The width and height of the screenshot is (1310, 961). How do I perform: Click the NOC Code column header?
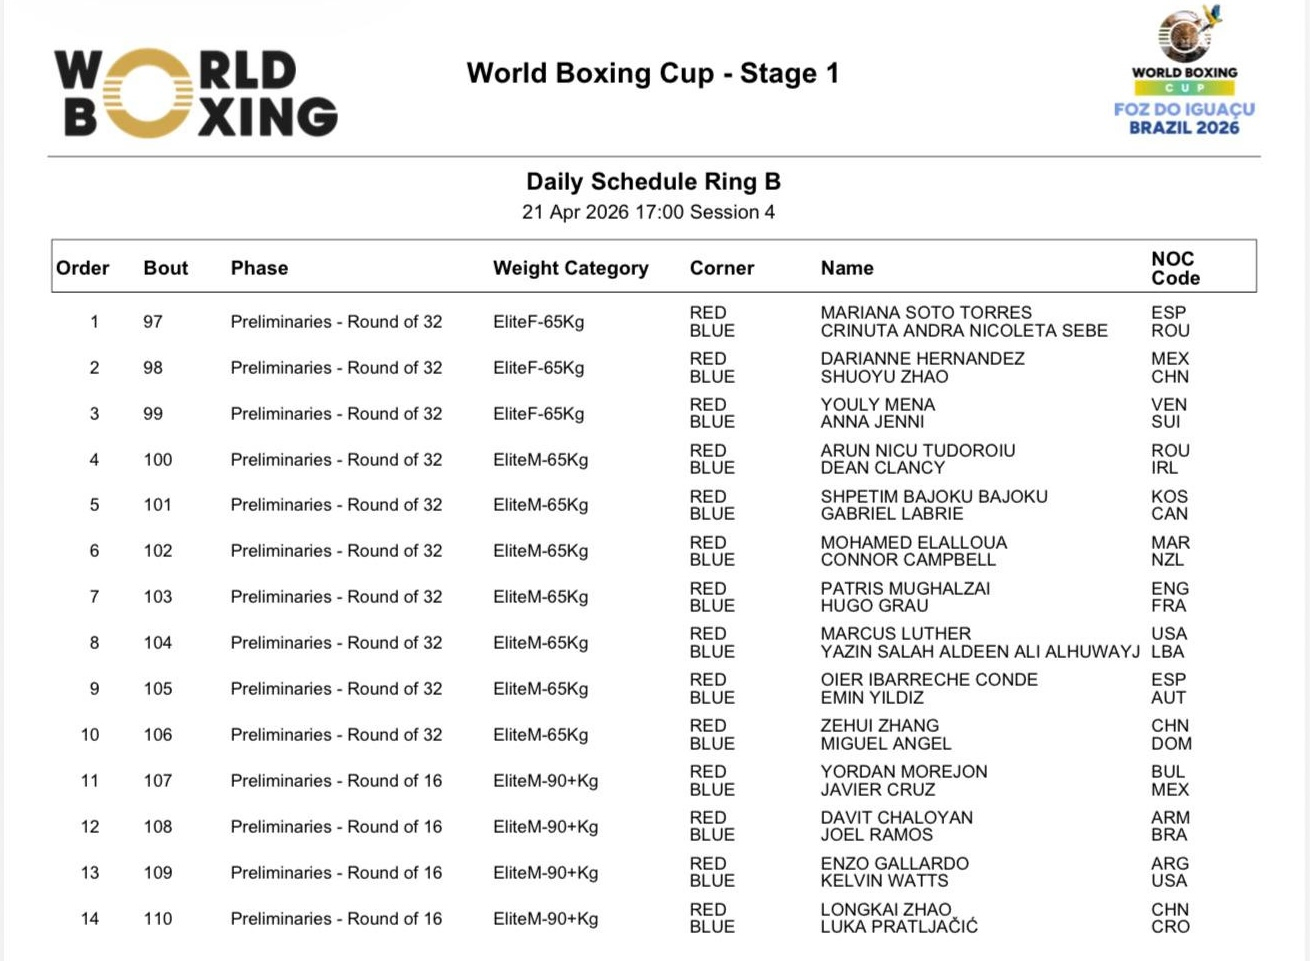coord(1174,268)
